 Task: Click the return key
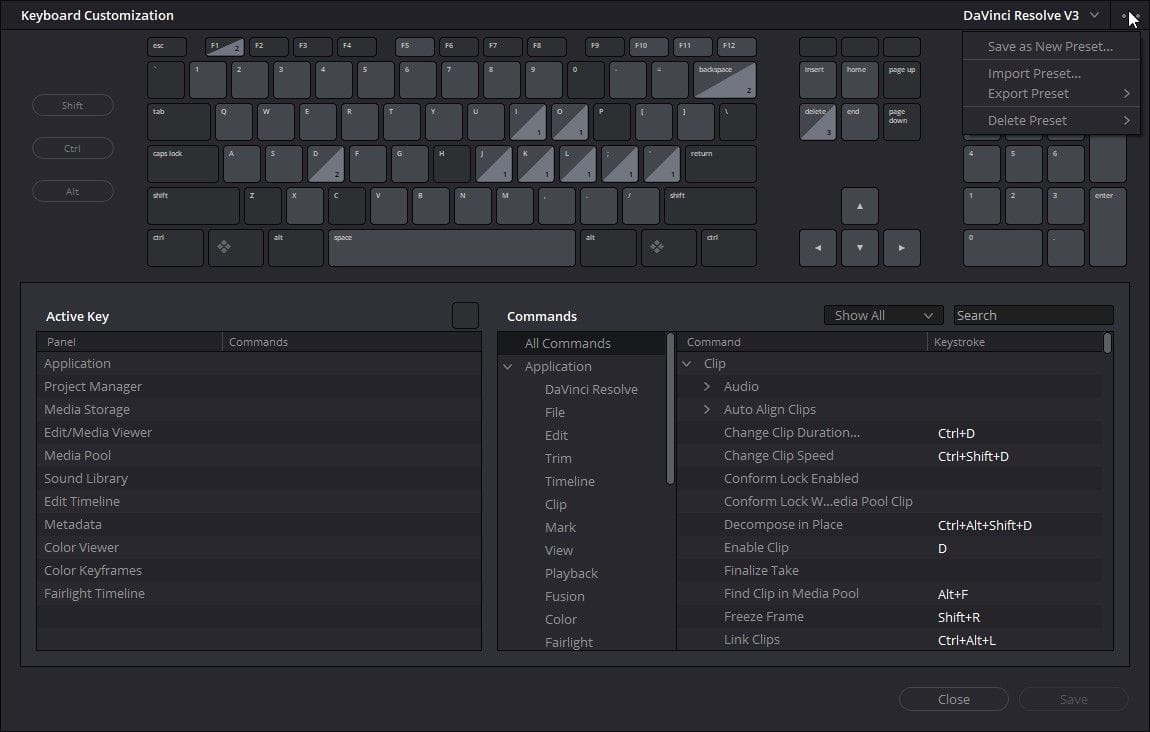pos(721,164)
